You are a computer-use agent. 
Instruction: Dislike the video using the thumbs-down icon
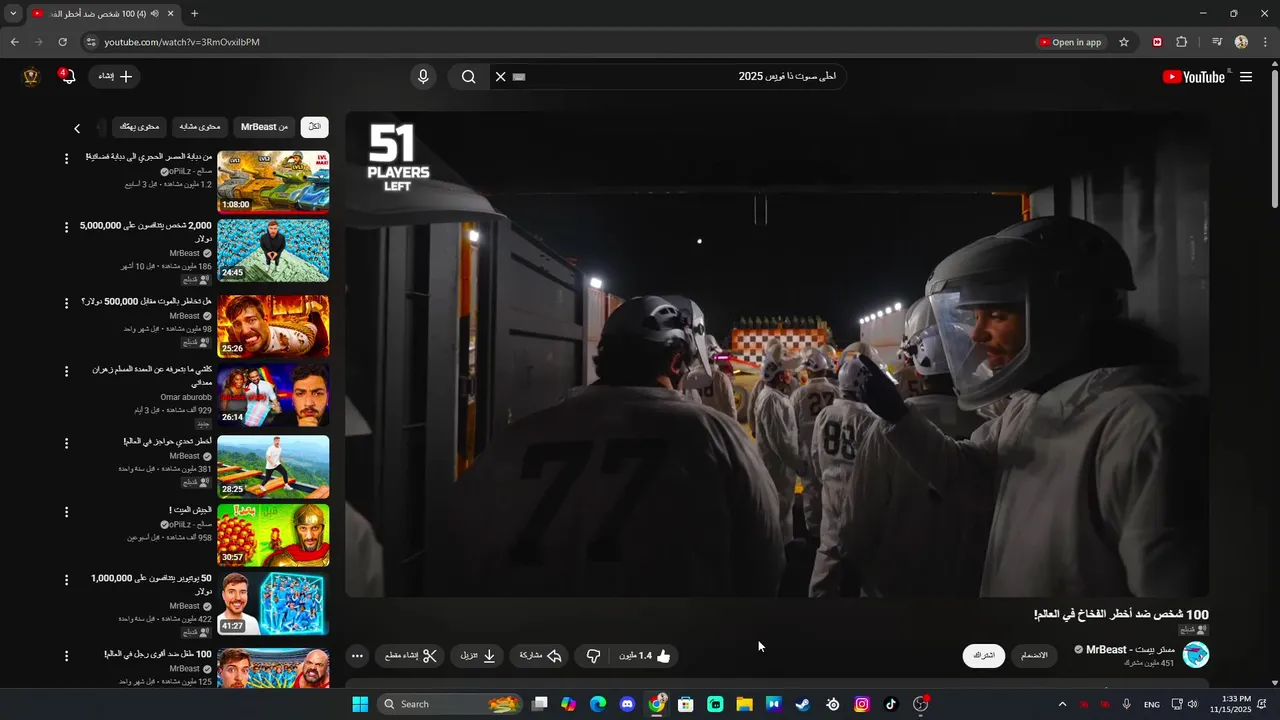coord(593,656)
